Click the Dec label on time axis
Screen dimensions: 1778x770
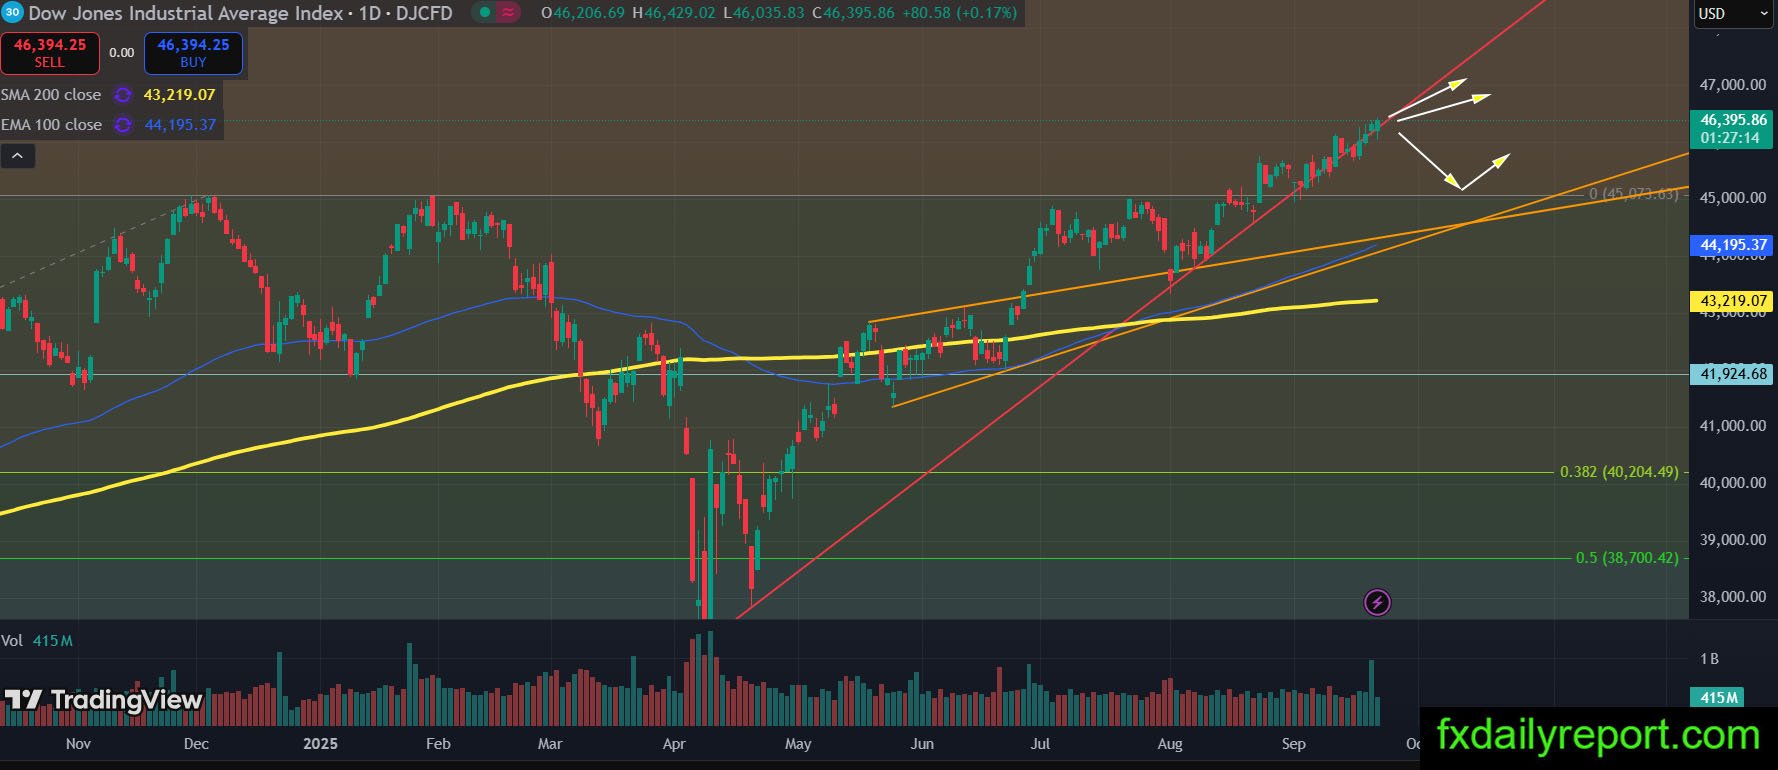(x=196, y=744)
